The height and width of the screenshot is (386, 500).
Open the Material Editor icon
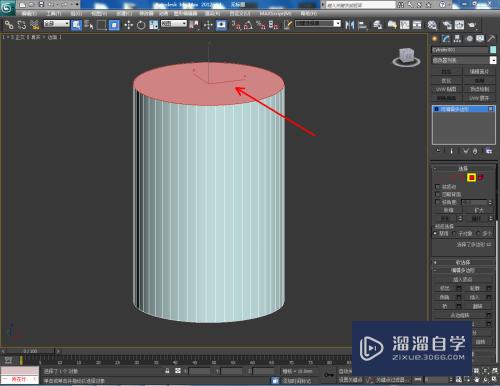432,25
